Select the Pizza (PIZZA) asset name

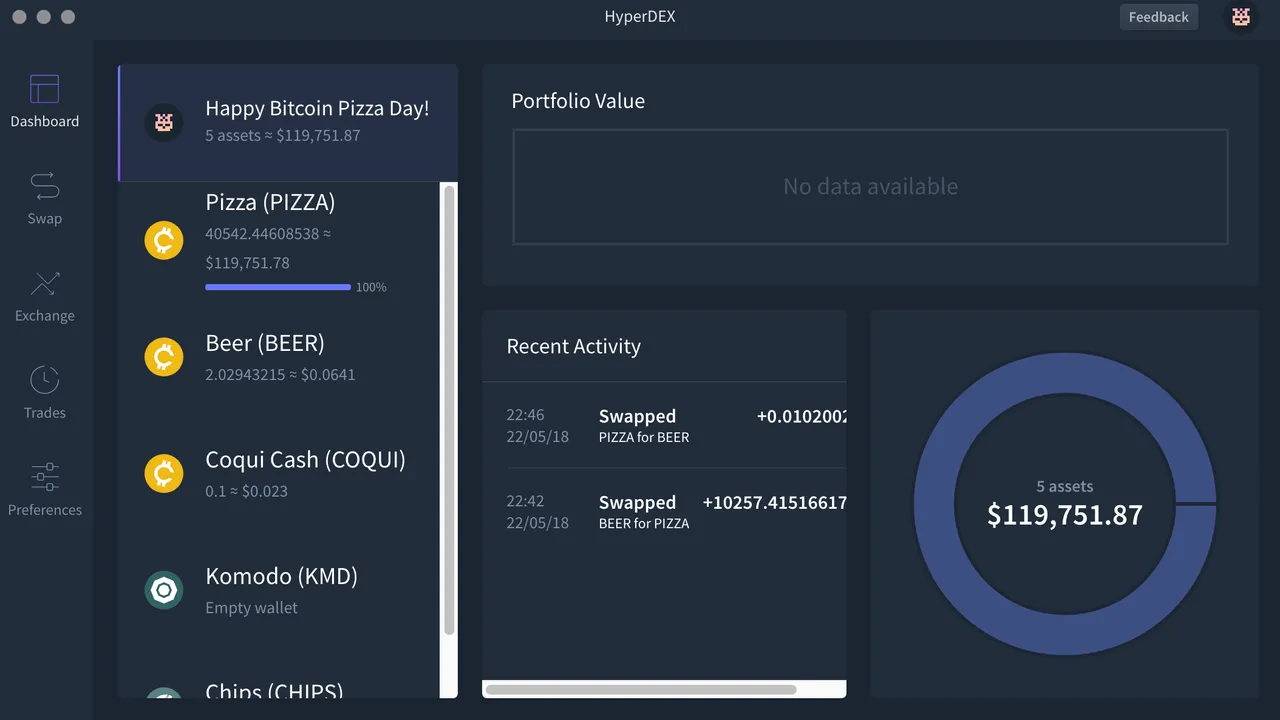(x=270, y=202)
